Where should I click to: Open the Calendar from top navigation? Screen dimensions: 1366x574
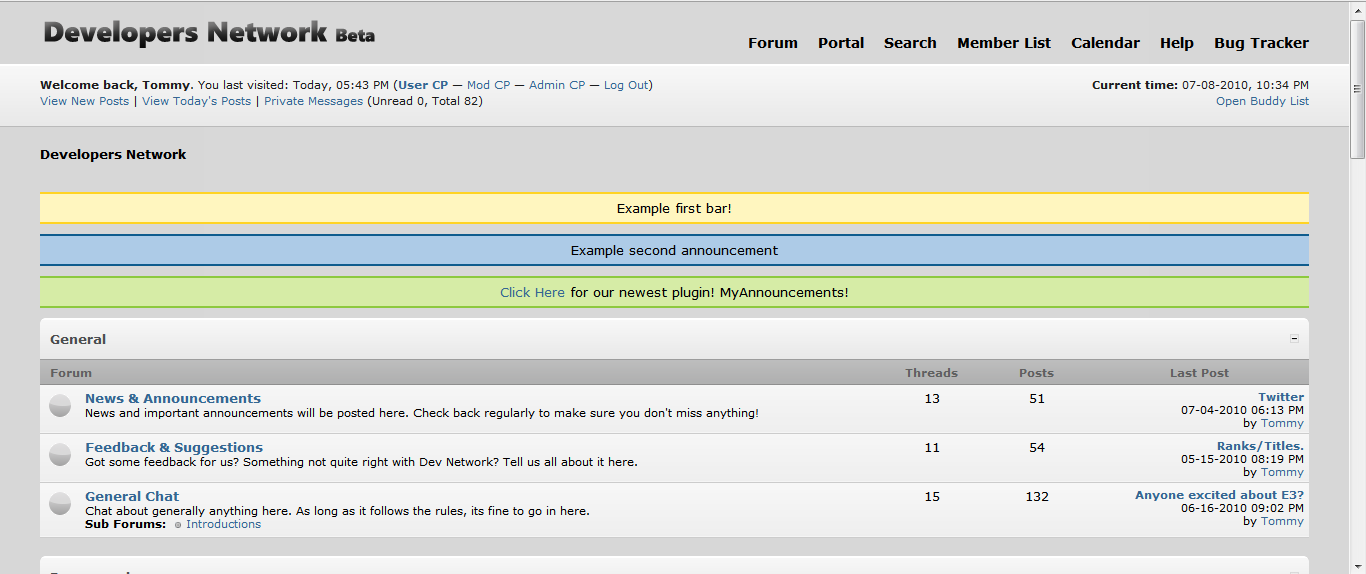tap(1105, 43)
